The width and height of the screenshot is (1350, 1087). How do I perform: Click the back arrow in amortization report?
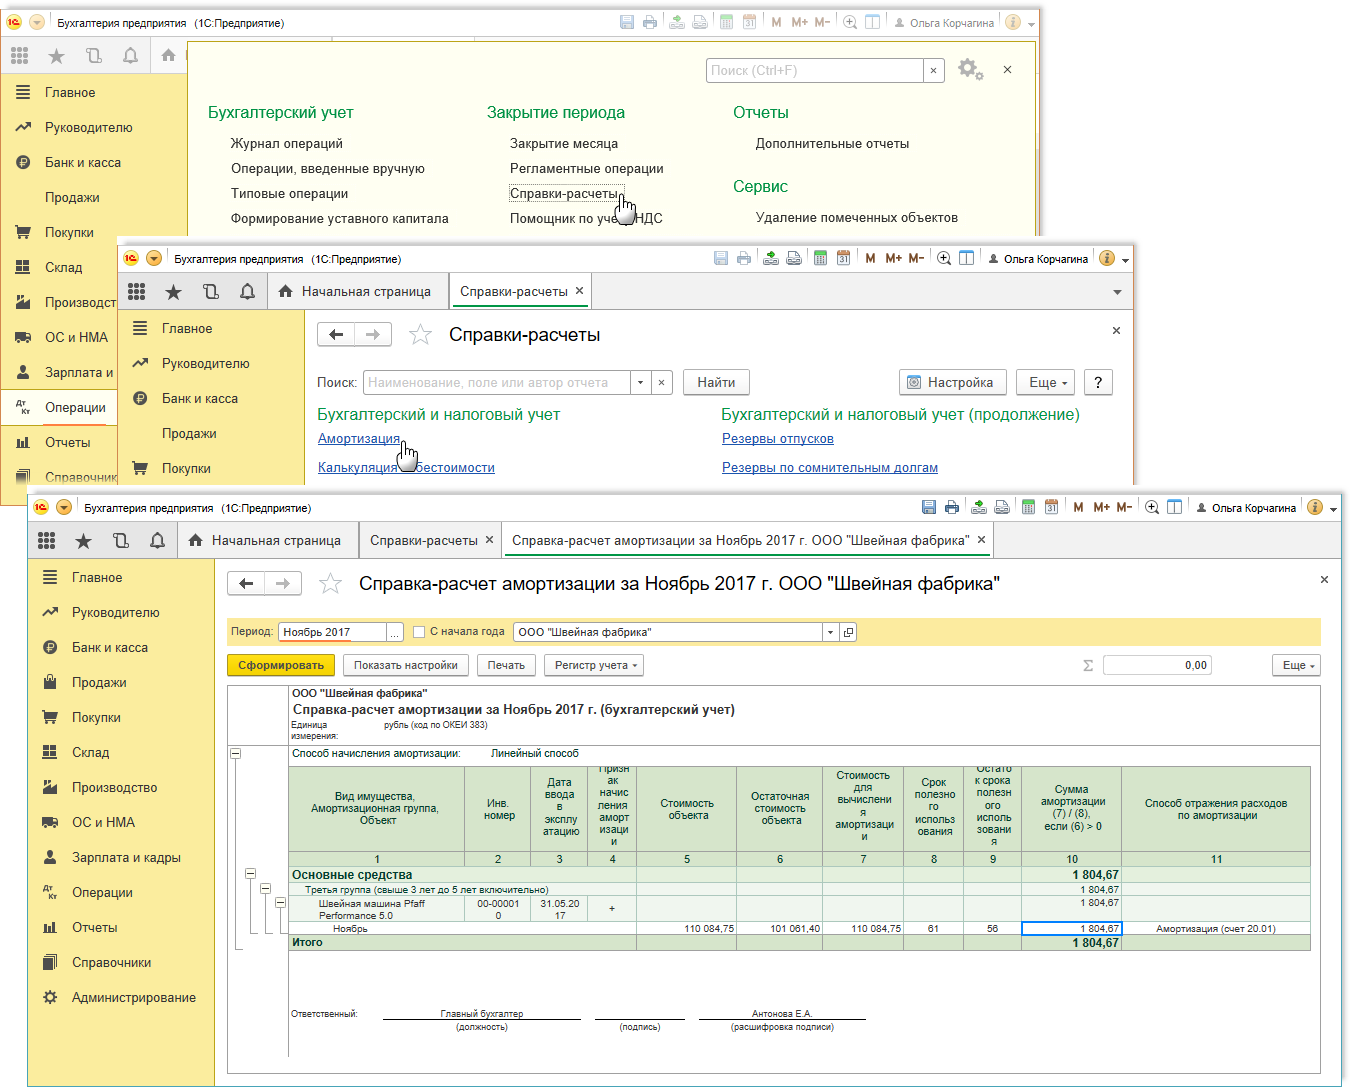tap(247, 584)
